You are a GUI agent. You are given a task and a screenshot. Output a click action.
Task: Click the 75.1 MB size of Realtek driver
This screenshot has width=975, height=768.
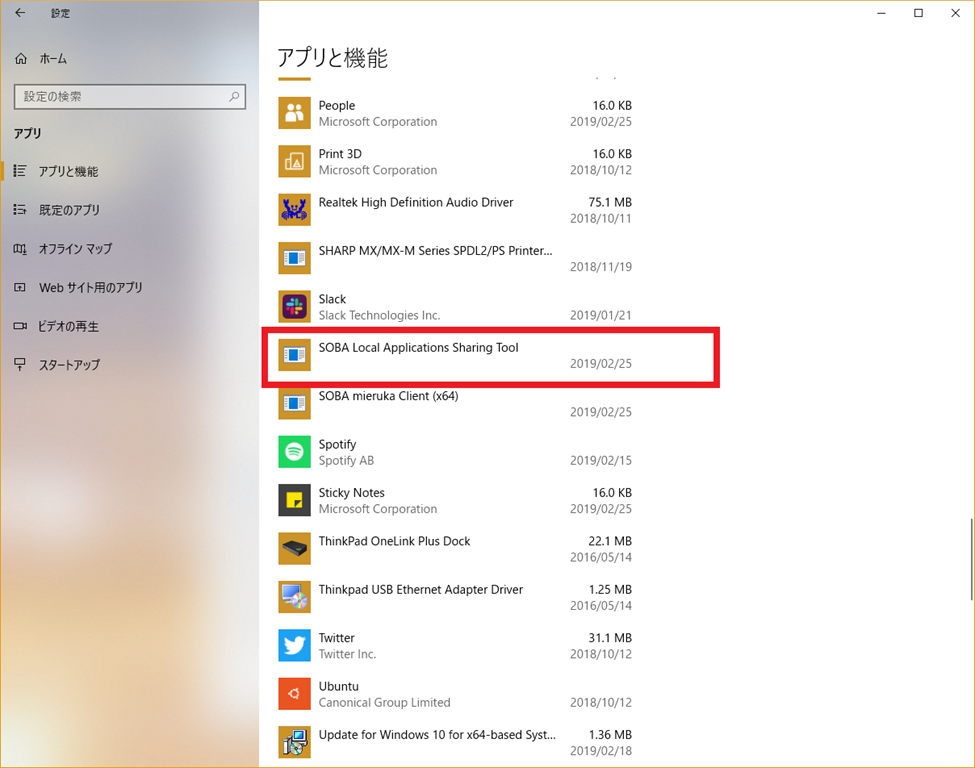[x=609, y=202]
